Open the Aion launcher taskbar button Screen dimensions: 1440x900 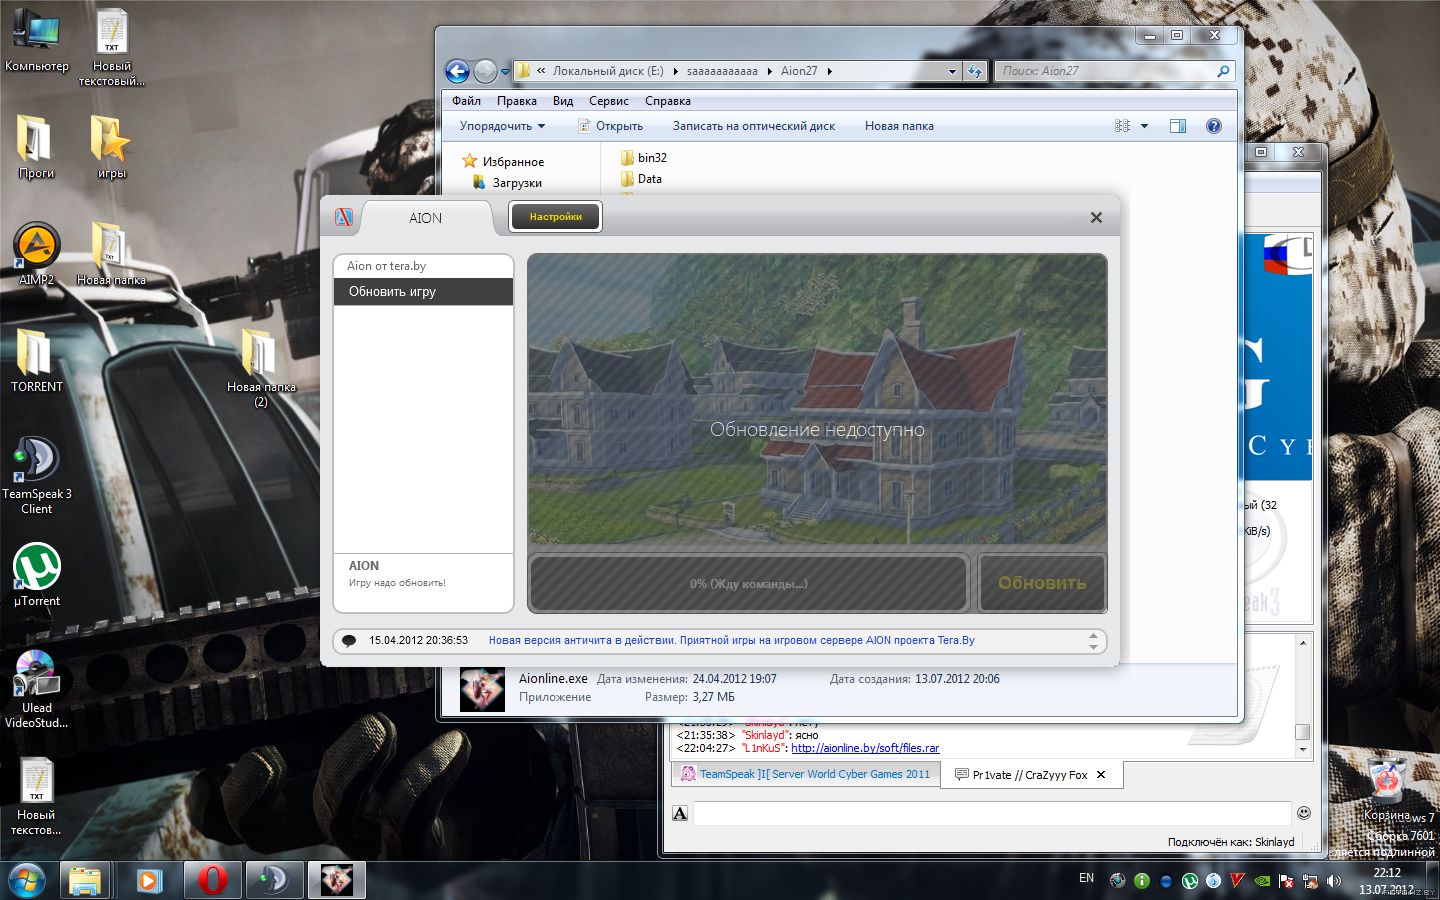[336, 881]
